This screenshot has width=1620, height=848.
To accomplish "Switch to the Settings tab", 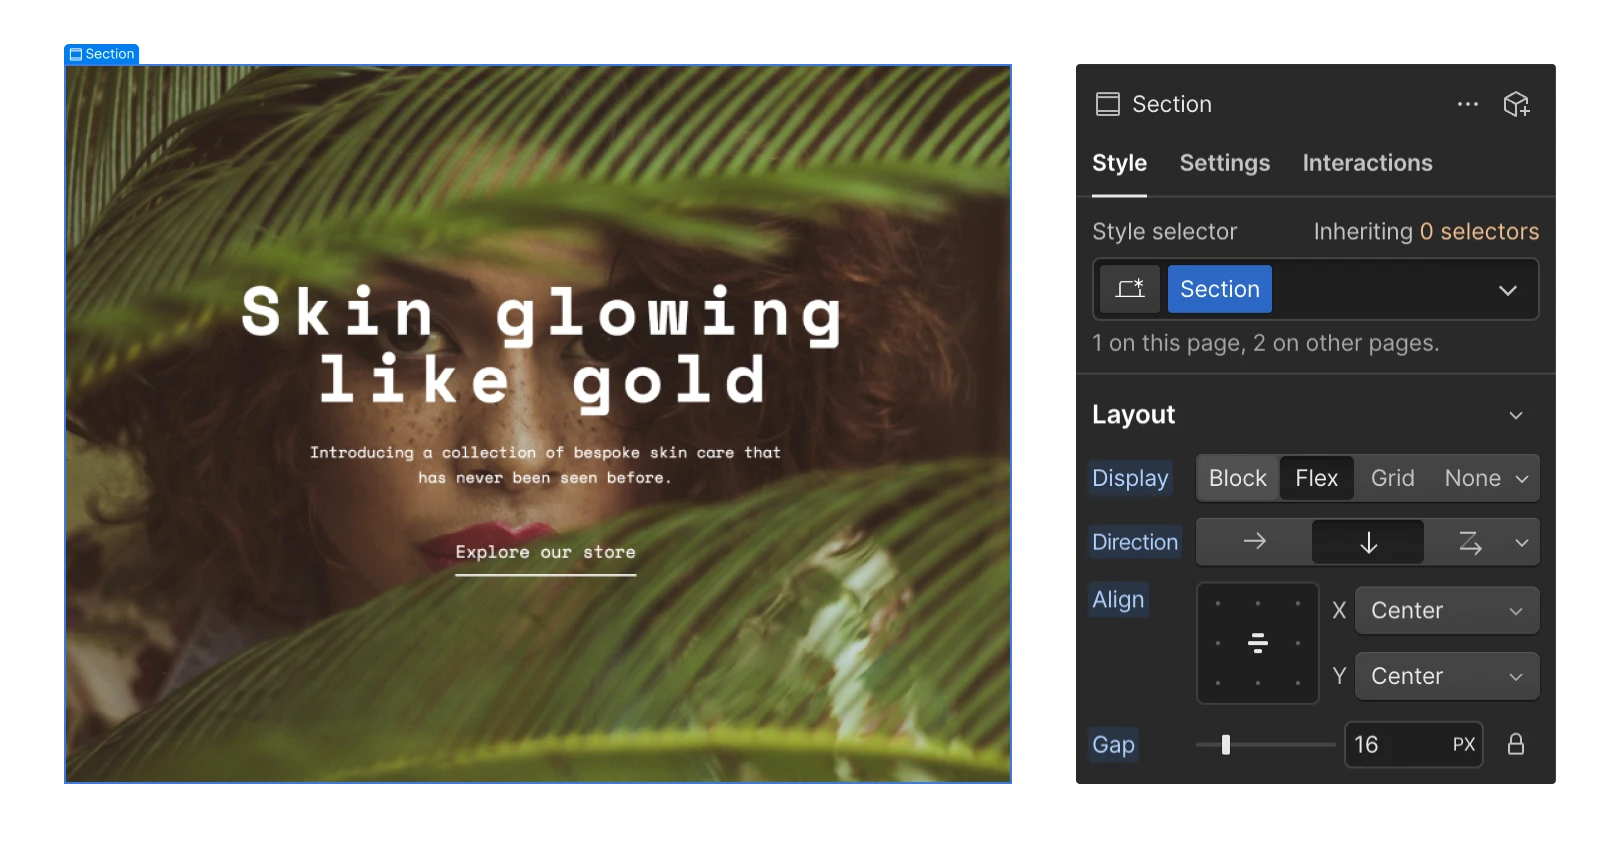I will (1224, 163).
